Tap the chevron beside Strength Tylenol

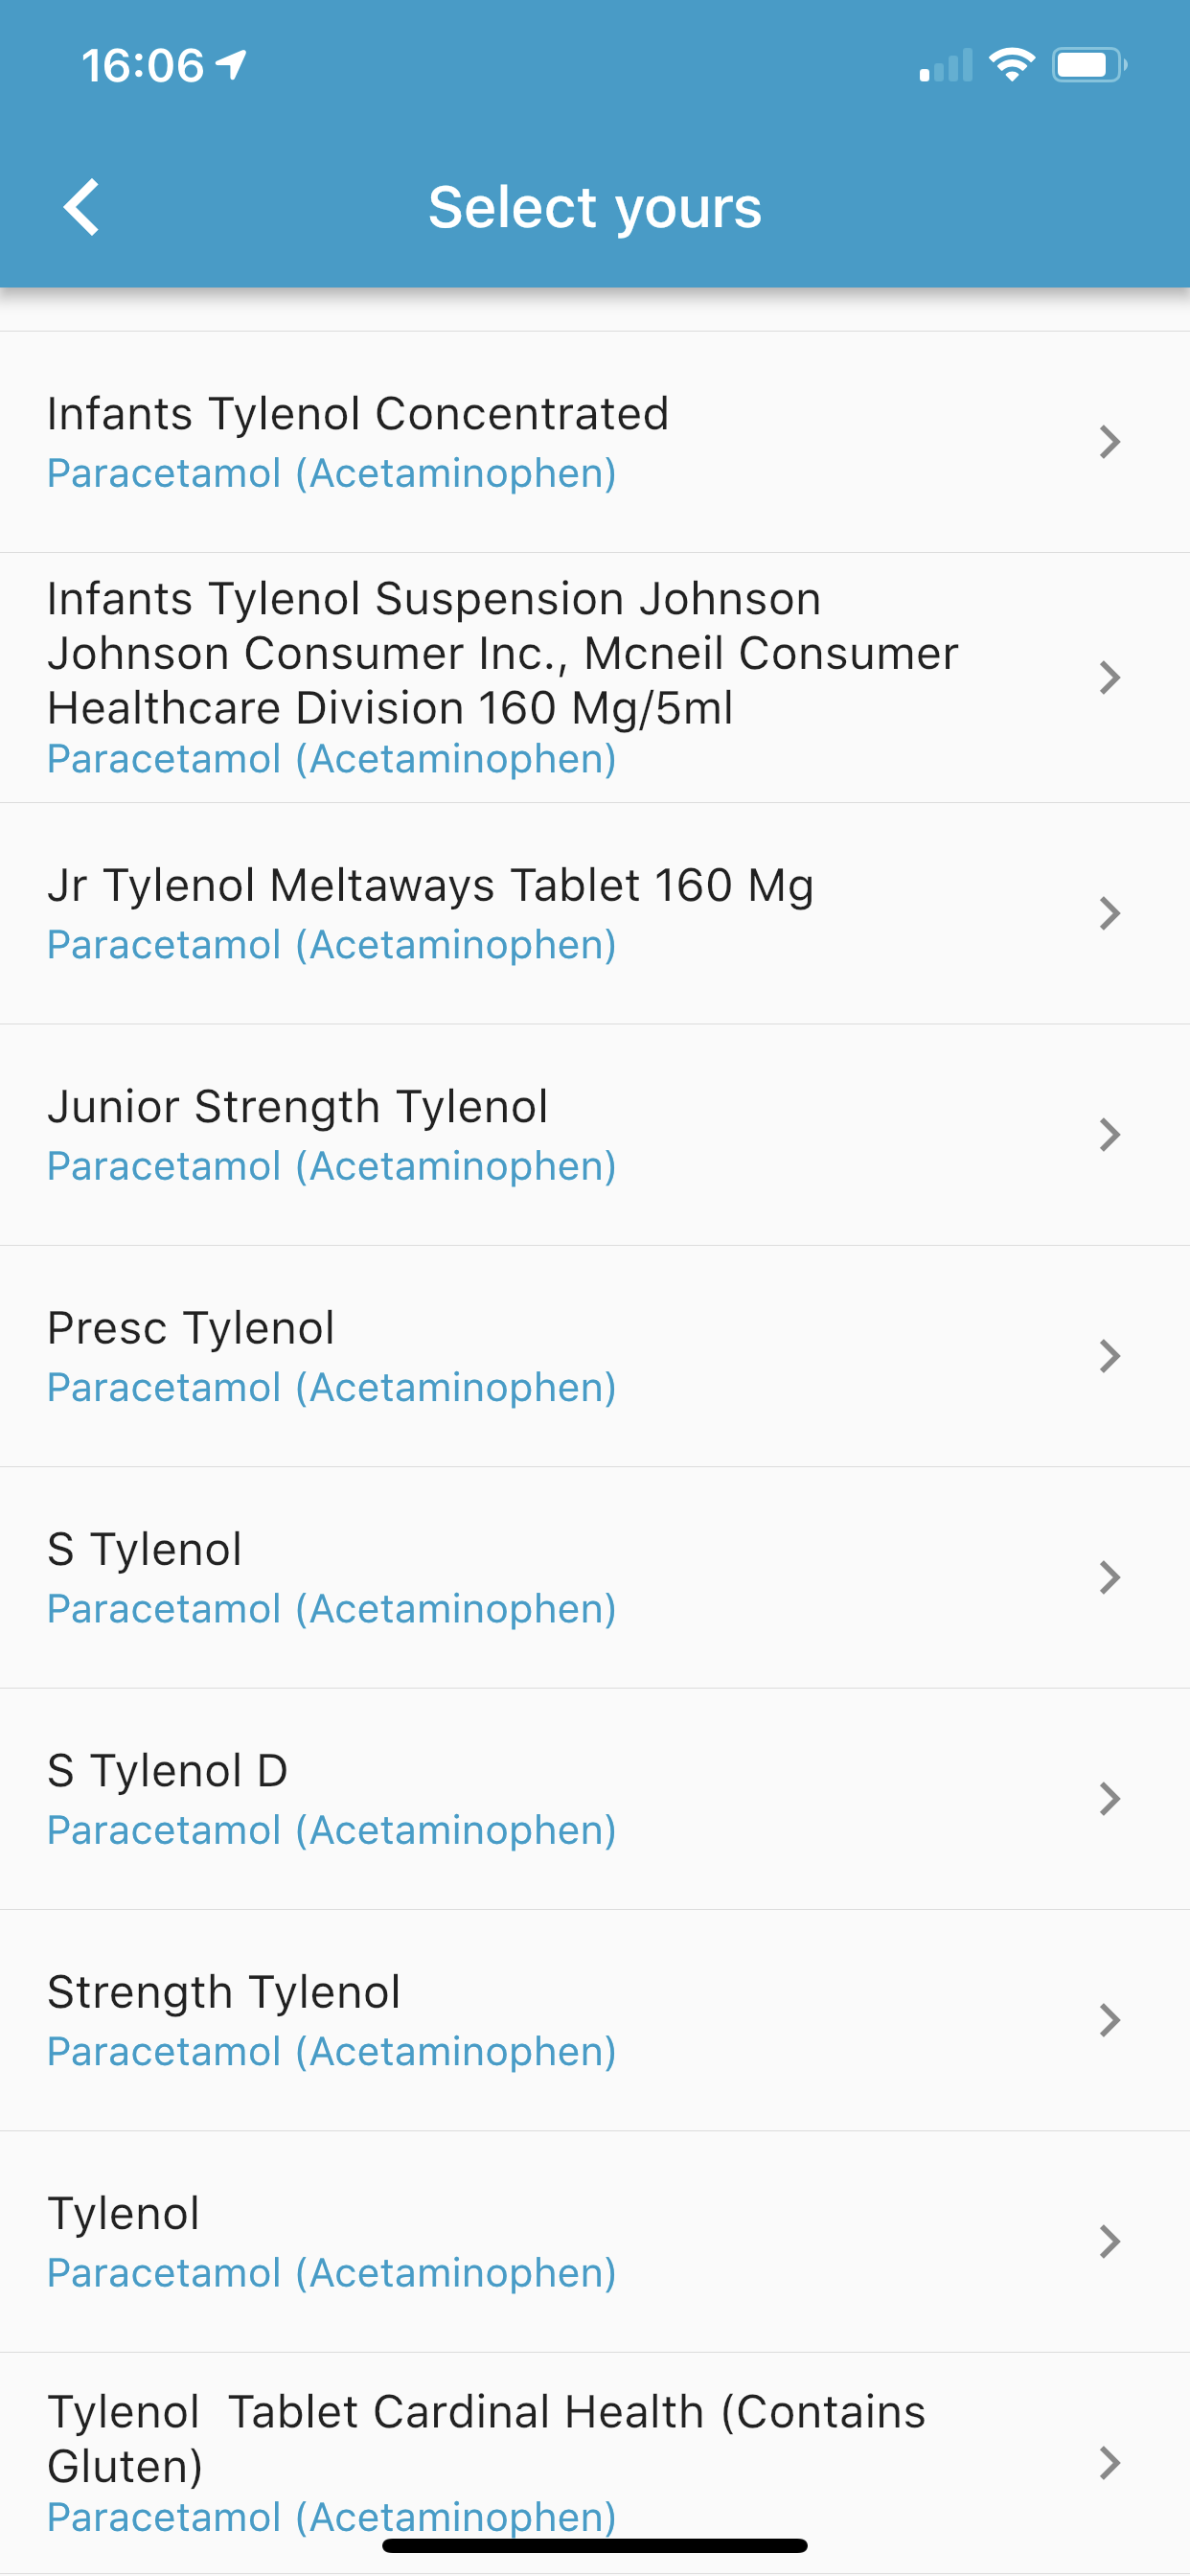1109,2020
